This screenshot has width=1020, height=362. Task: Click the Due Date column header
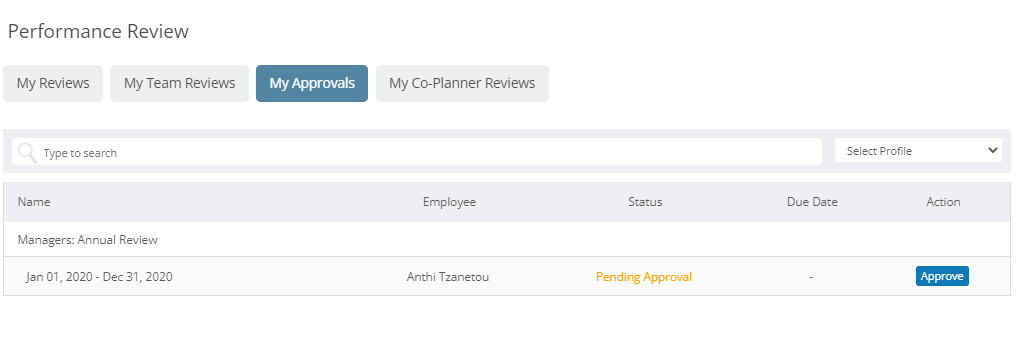[812, 202]
